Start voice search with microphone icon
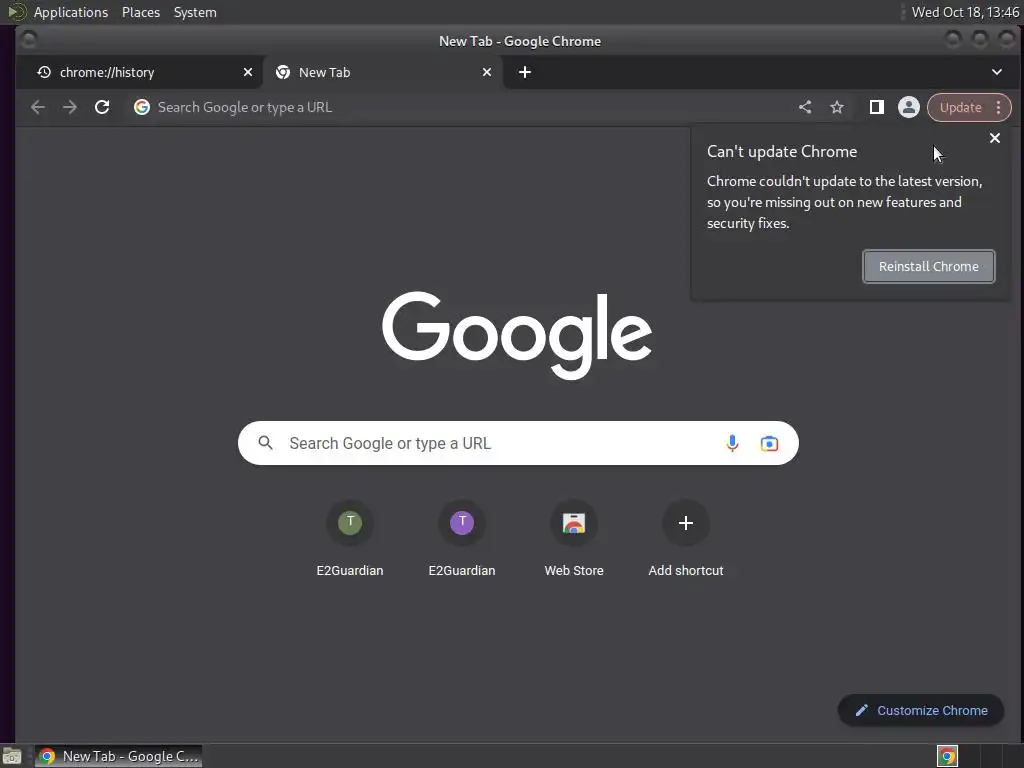Viewport: 1024px width, 768px height. (x=732, y=443)
